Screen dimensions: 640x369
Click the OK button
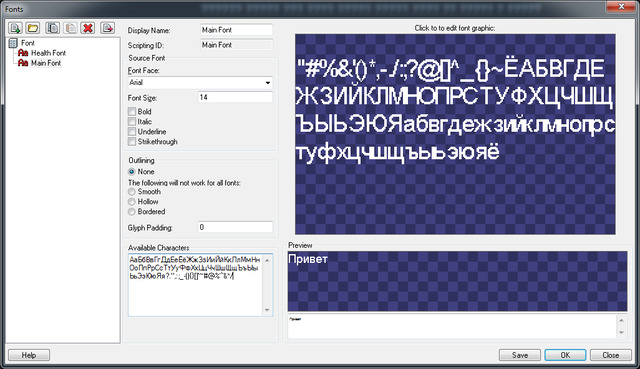pos(565,355)
